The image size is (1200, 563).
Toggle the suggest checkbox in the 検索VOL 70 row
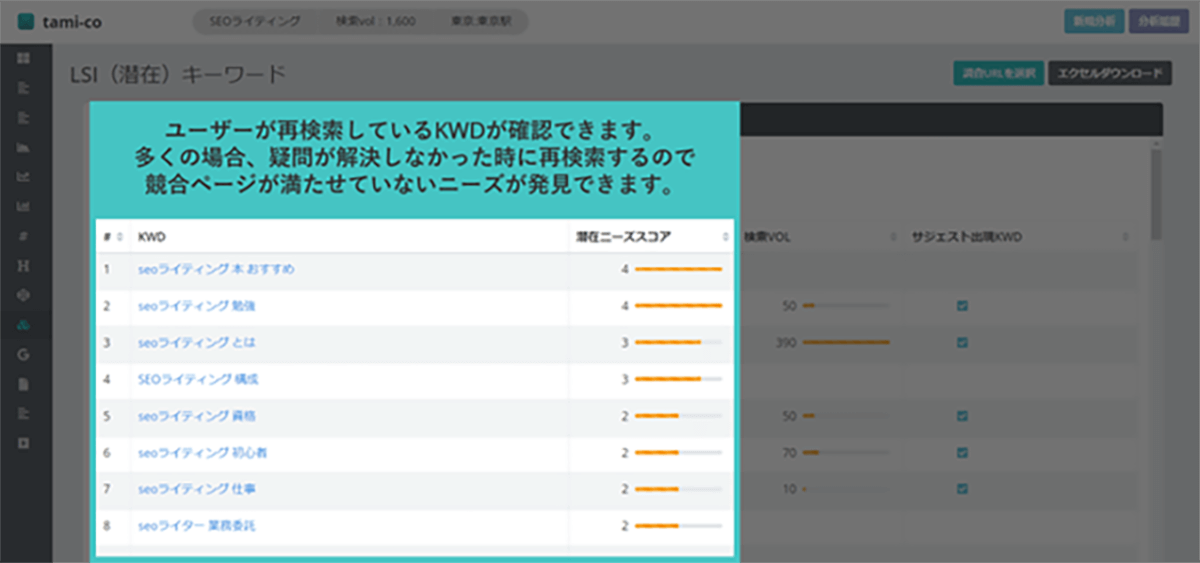962,453
